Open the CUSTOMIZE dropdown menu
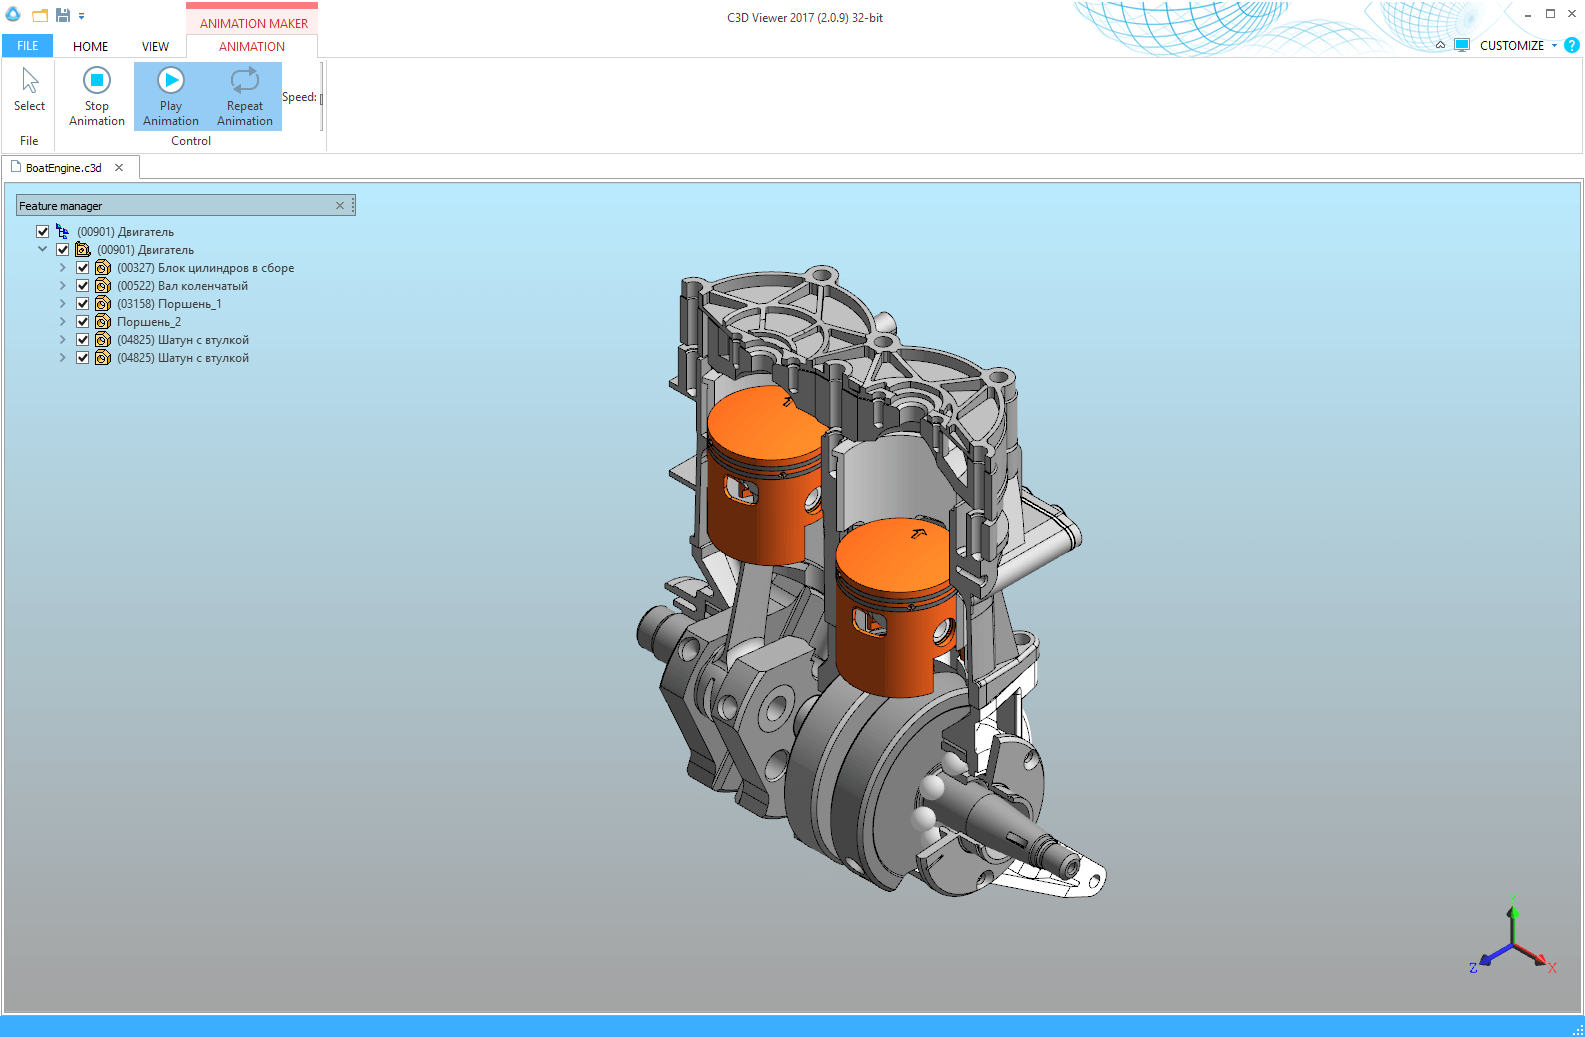1585x1037 pixels. (1517, 46)
